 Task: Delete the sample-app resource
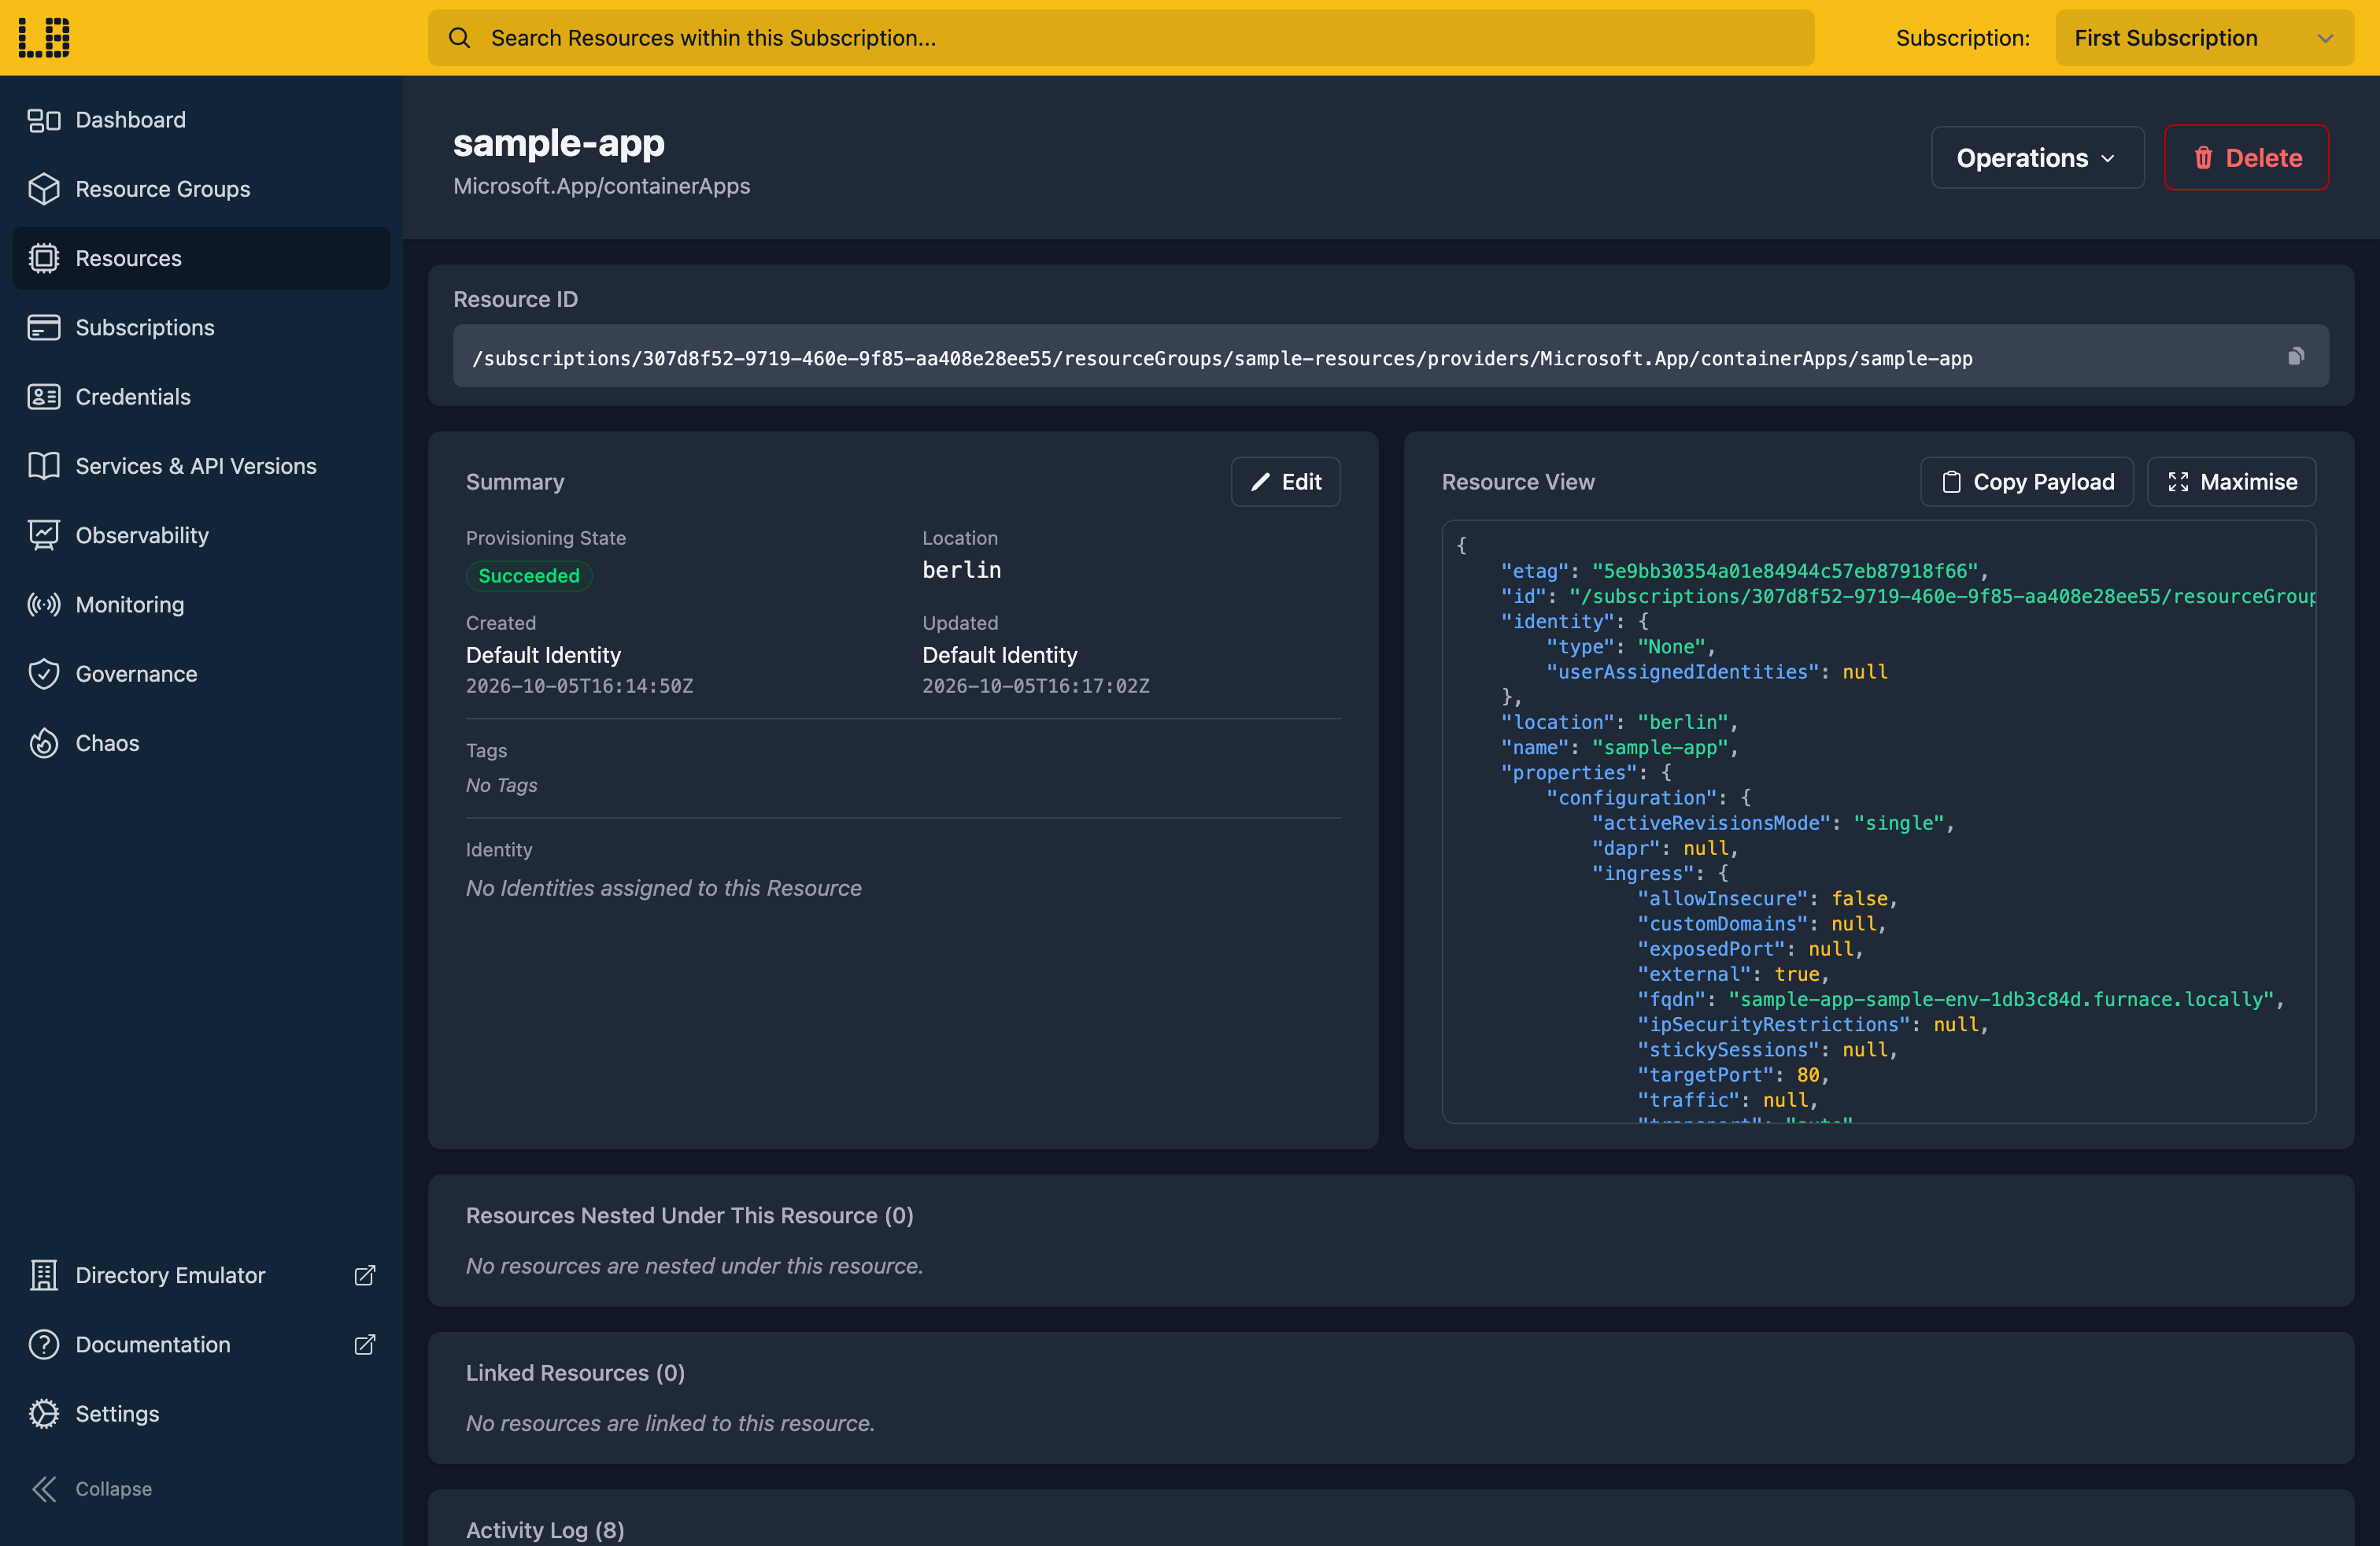pos(2246,157)
